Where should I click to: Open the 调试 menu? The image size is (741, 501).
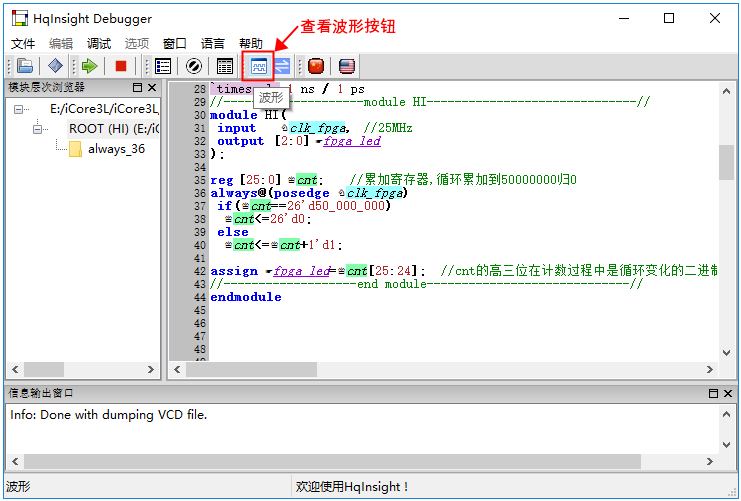point(99,44)
